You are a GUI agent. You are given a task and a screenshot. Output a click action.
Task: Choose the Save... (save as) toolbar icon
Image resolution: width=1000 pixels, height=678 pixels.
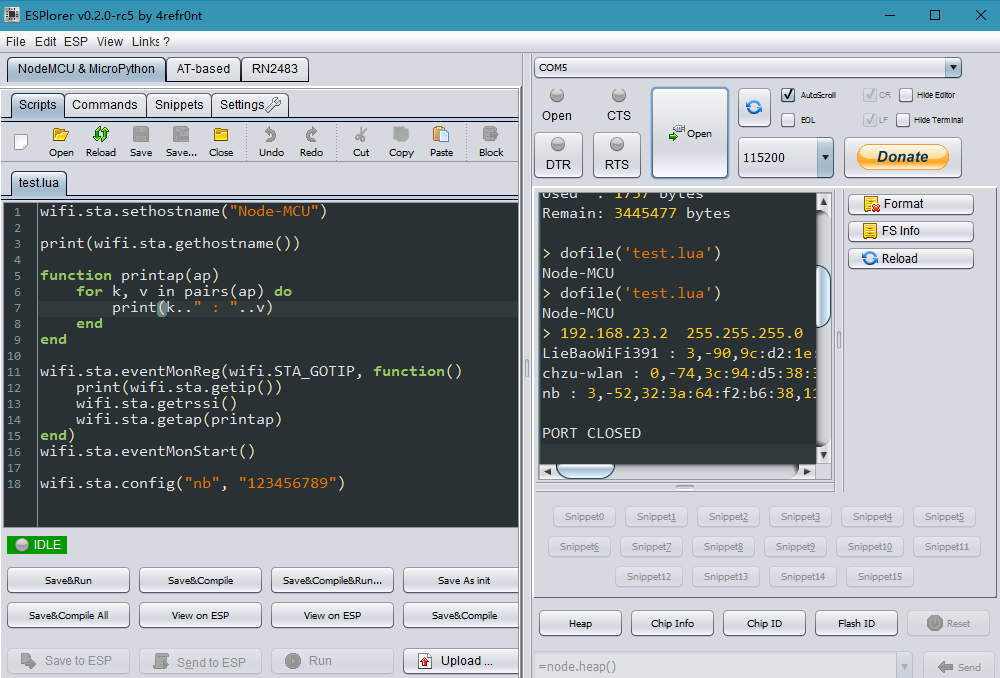[x=181, y=142]
